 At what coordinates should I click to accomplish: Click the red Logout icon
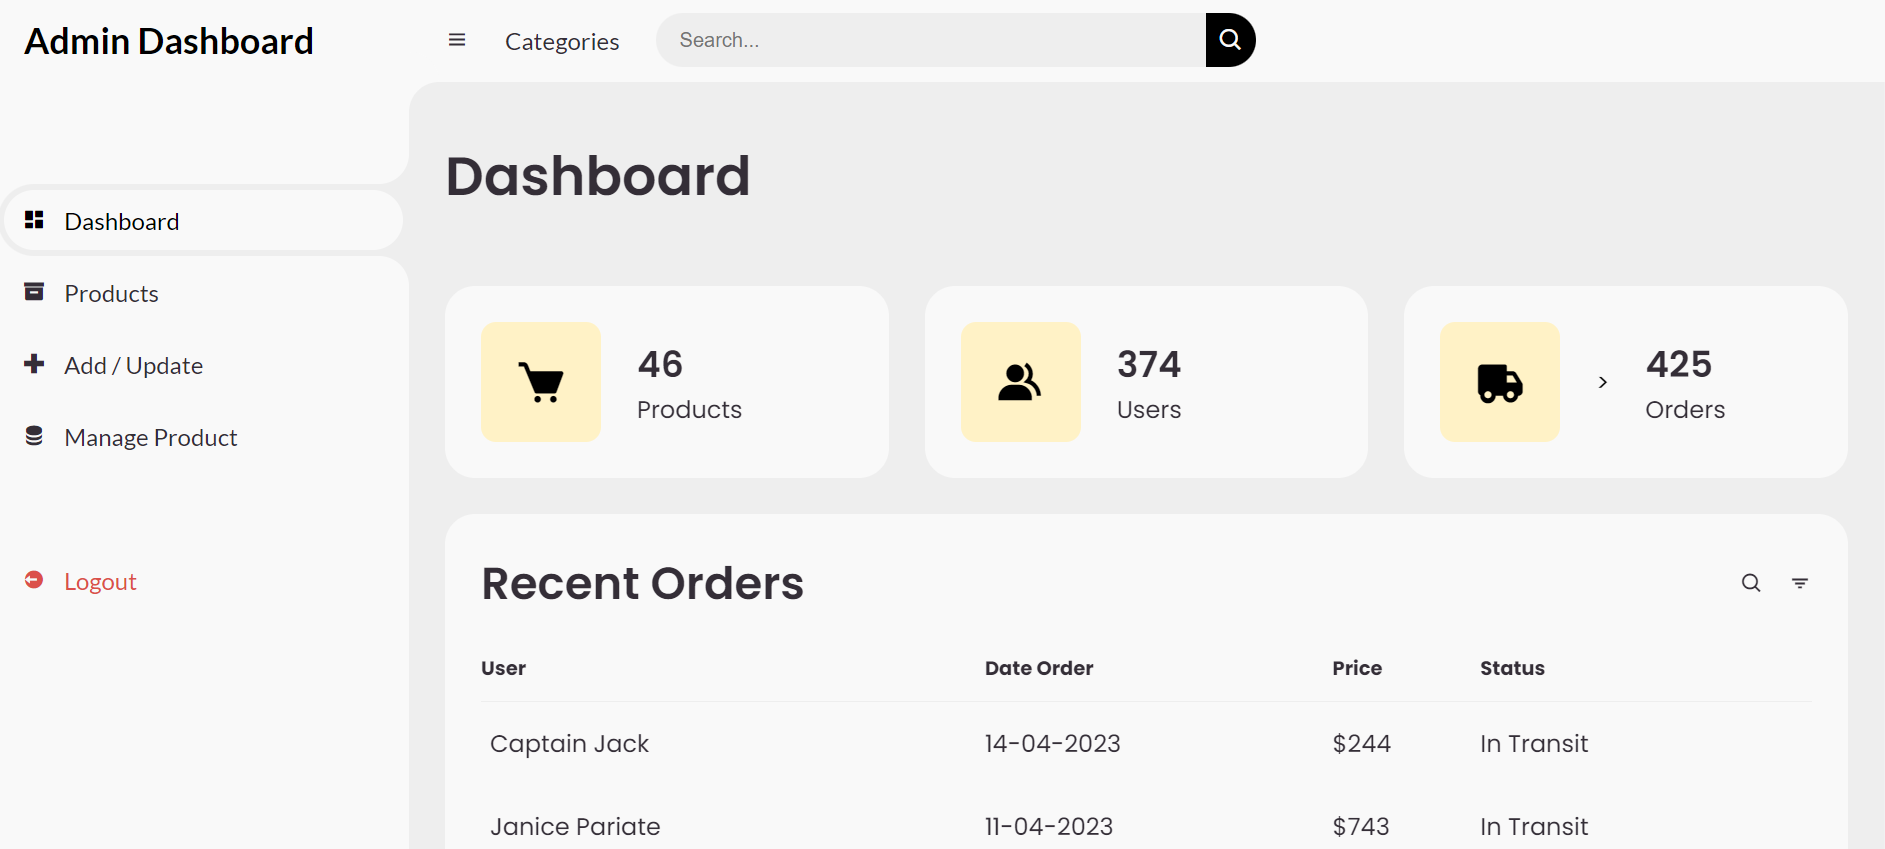[33, 580]
